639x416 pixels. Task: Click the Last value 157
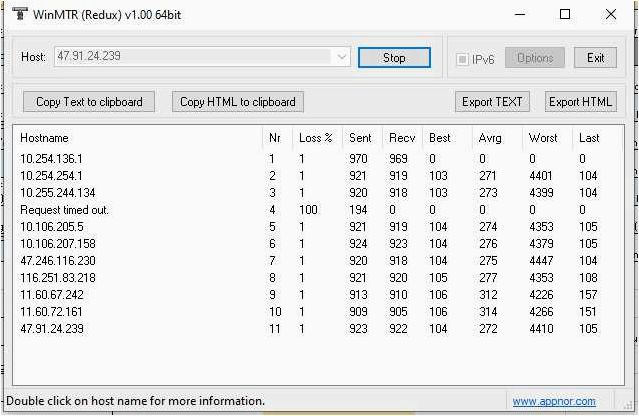click(x=588, y=295)
